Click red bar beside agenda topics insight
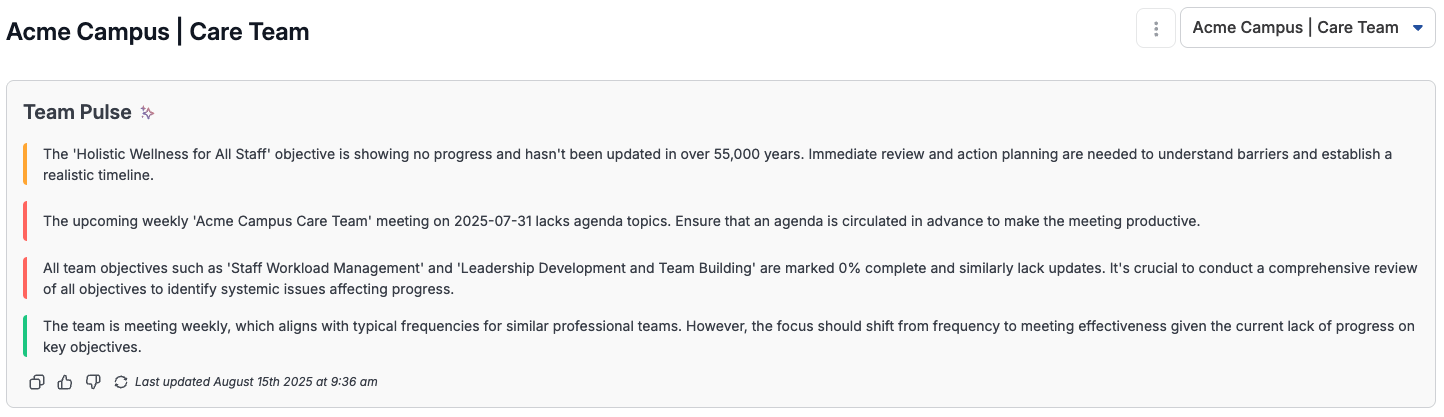 25,221
